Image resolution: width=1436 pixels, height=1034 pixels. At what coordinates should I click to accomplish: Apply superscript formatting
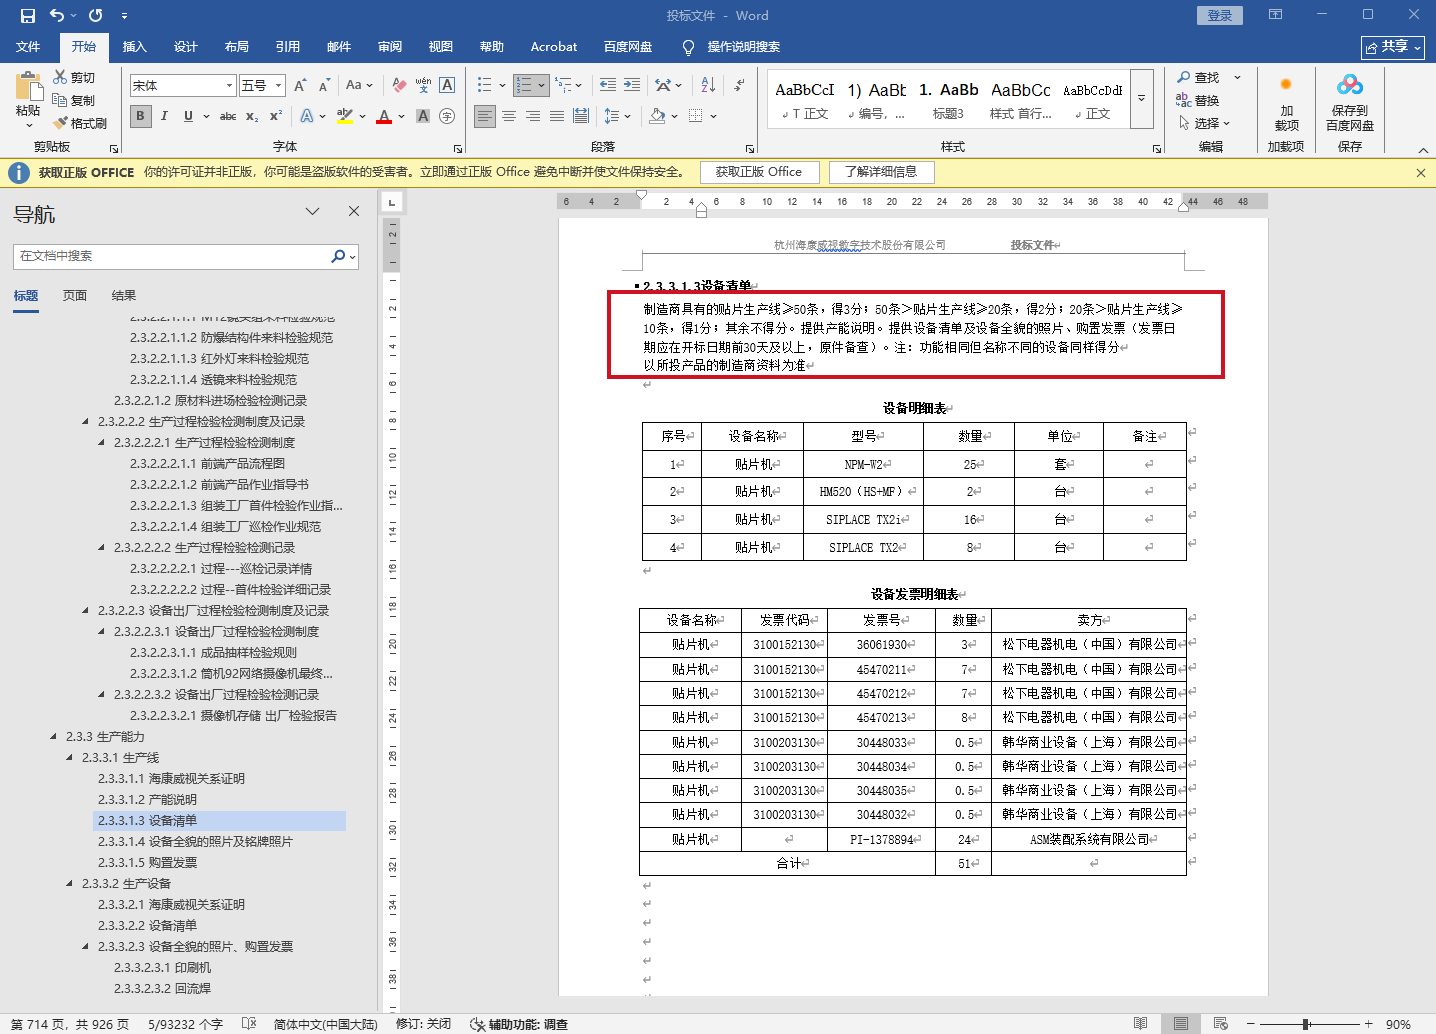[x=276, y=116]
